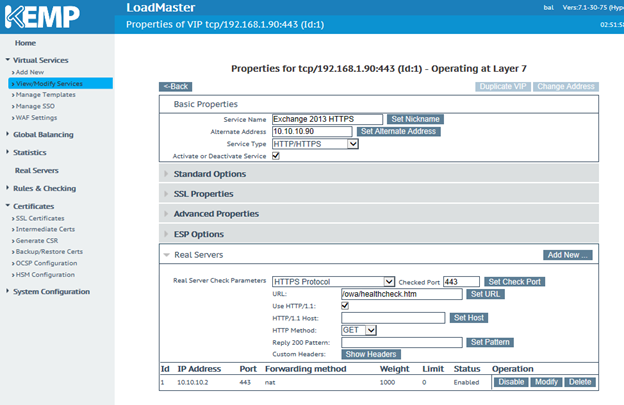This screenshot has height=405, width=624.
Task: Edit the Checked Port field
Action: [x=461, y=282]
